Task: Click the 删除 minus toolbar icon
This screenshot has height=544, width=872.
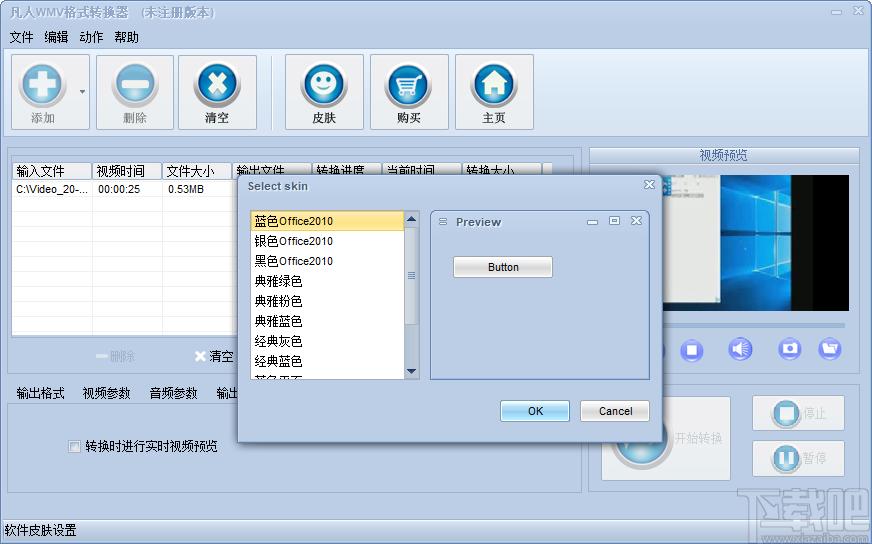Action: tap(135, 86)
